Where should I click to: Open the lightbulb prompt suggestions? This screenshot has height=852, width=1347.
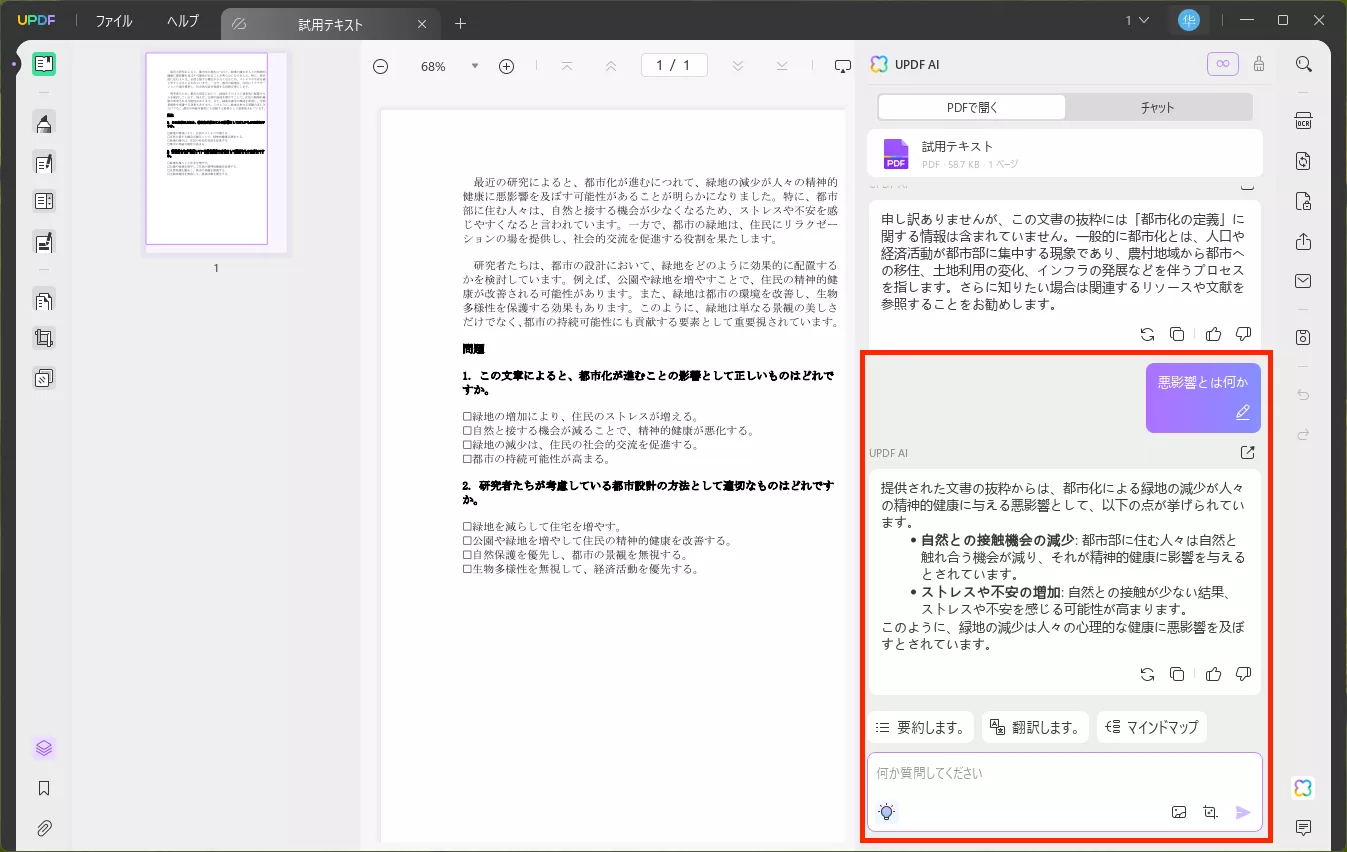pos(886,812)
